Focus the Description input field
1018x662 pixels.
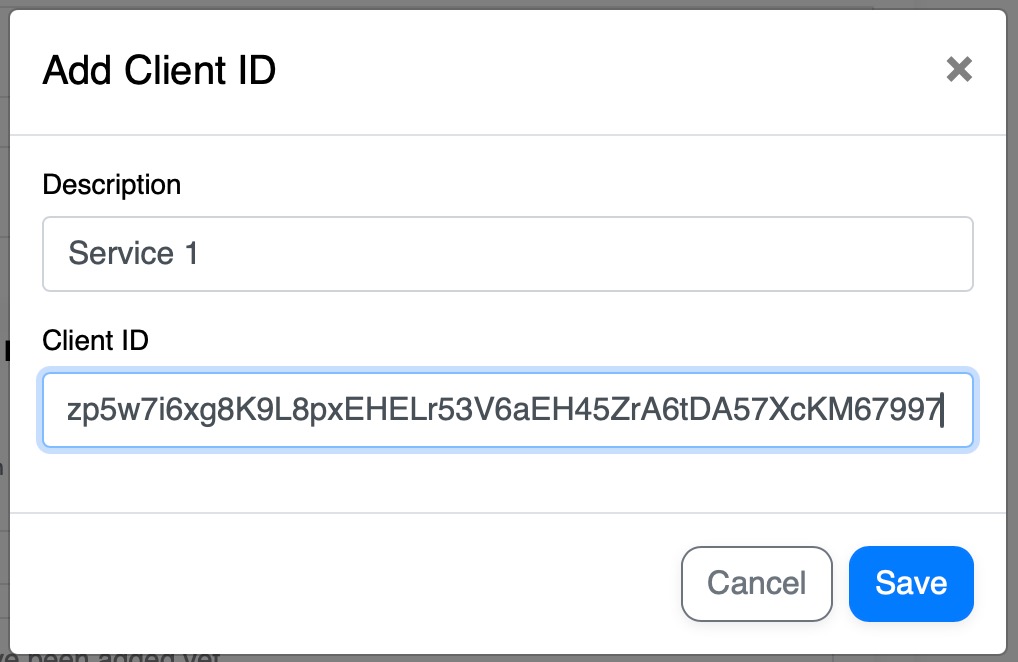(507, 254)
